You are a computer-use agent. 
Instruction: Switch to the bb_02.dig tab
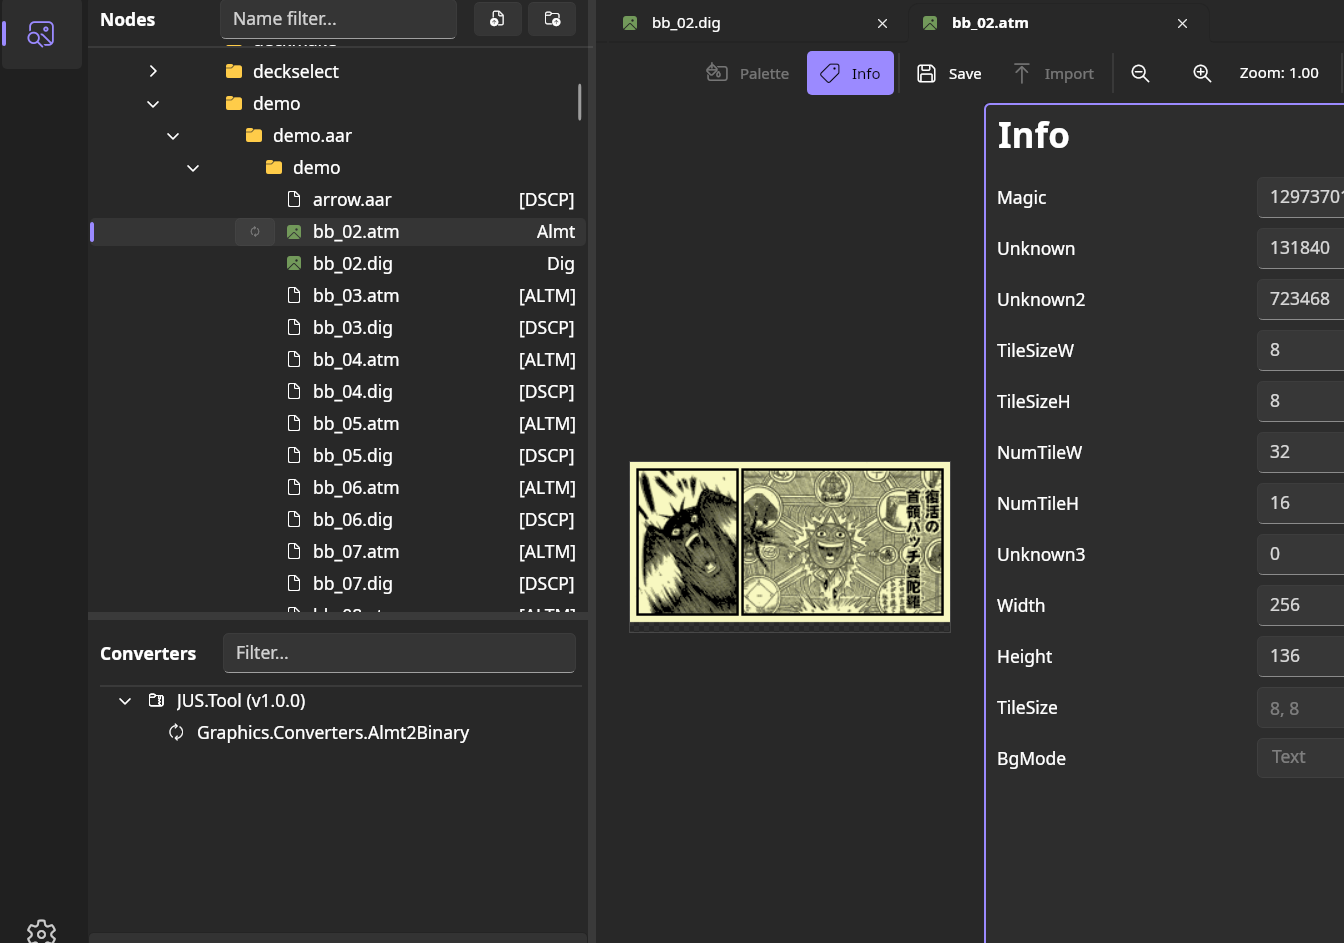tap(755, 23)
